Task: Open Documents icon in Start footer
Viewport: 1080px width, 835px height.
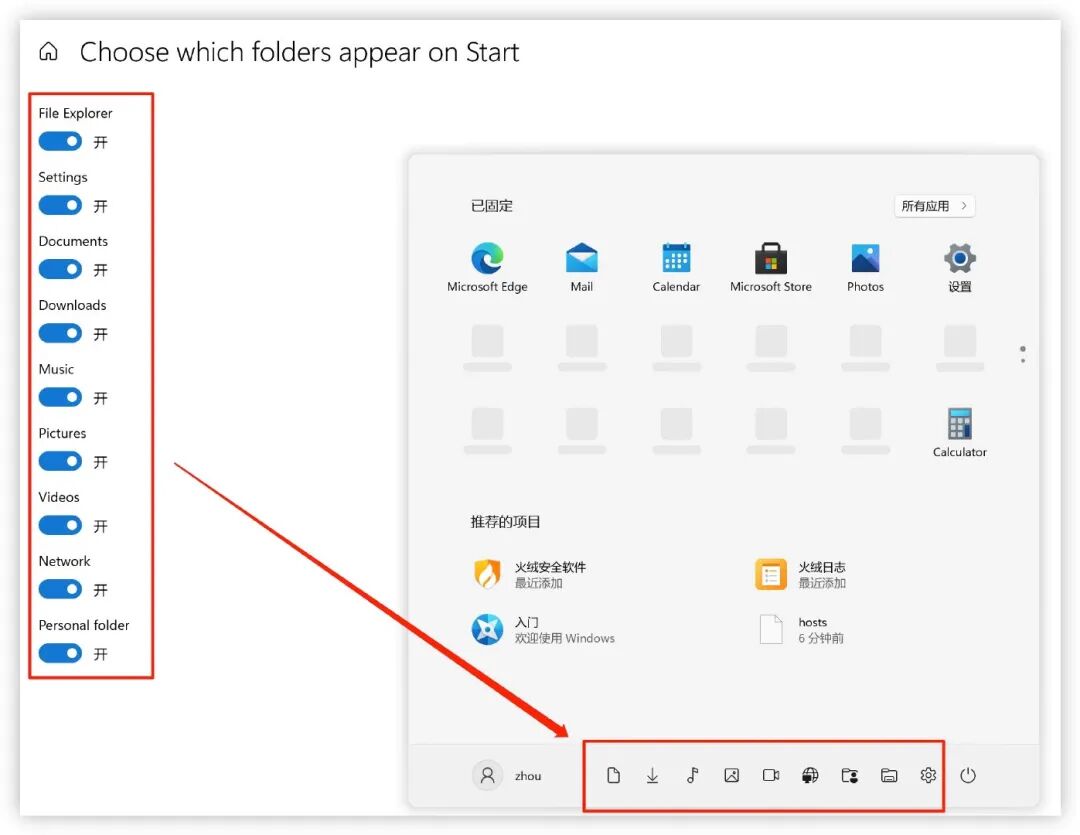Action: point(613,776)
